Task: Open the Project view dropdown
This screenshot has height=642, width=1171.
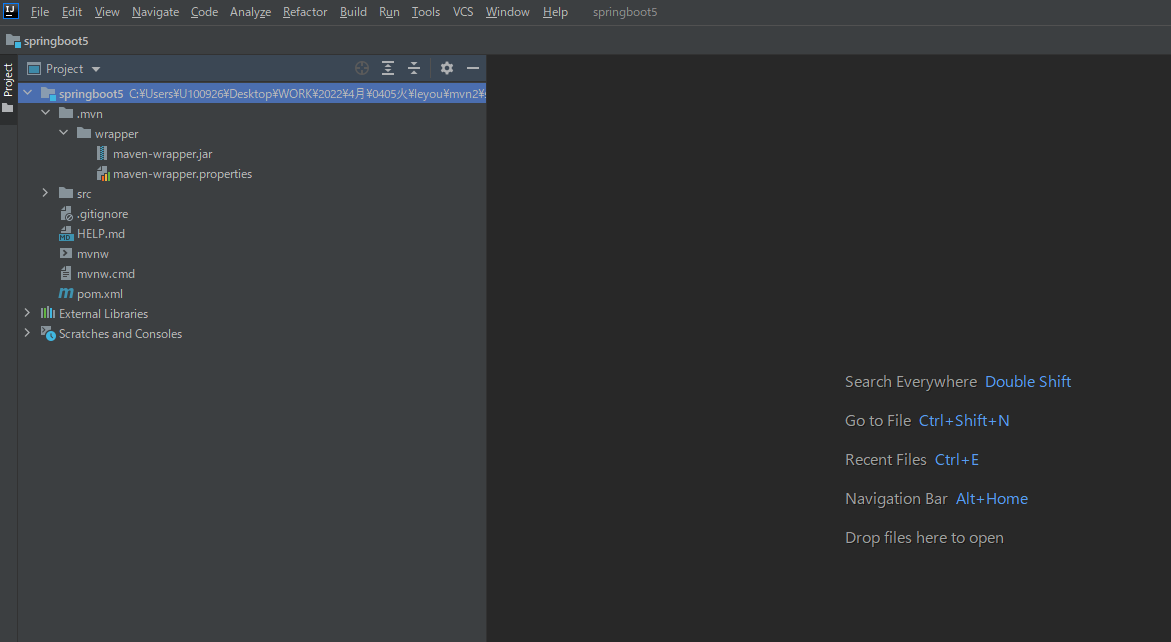Action: pyautogui.click(x=96, y=69)
